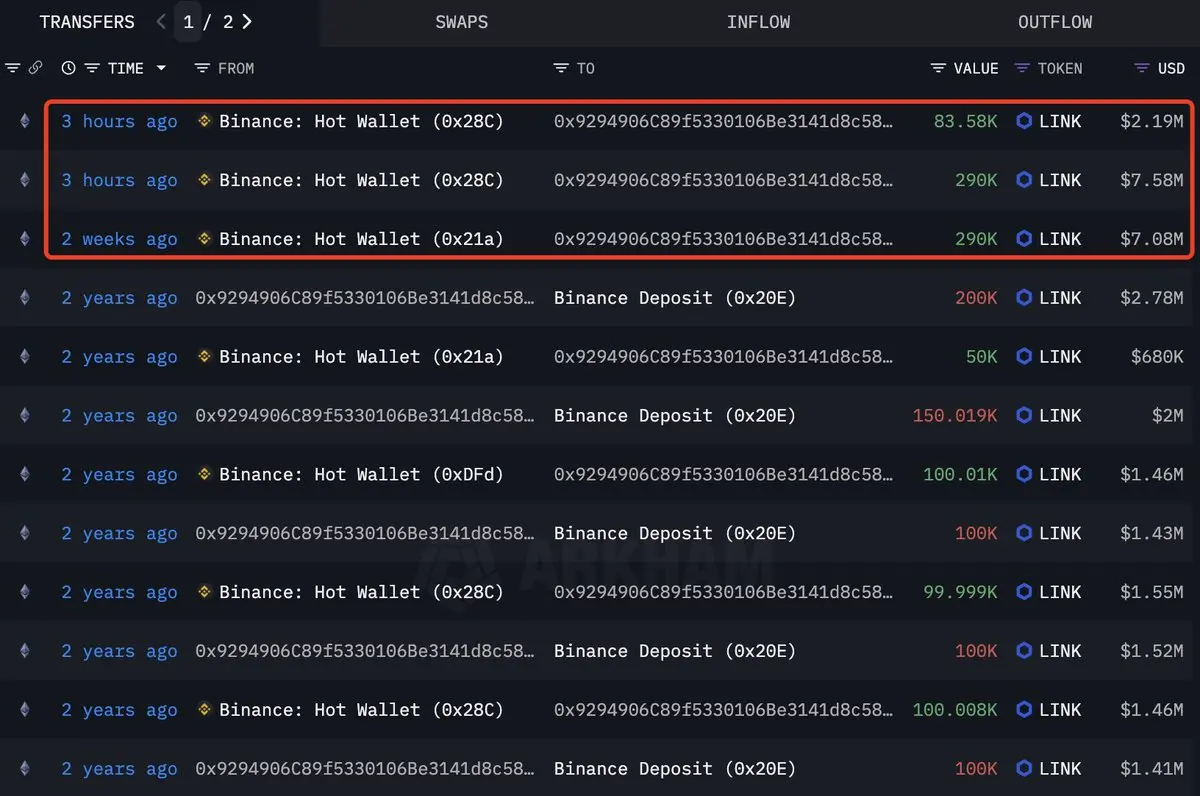The width and height of the screenshot is (1200, 796).
Task: Open Binance: Hot Wallet (0x21a) on $7.08M row
Action: (361, 239)
